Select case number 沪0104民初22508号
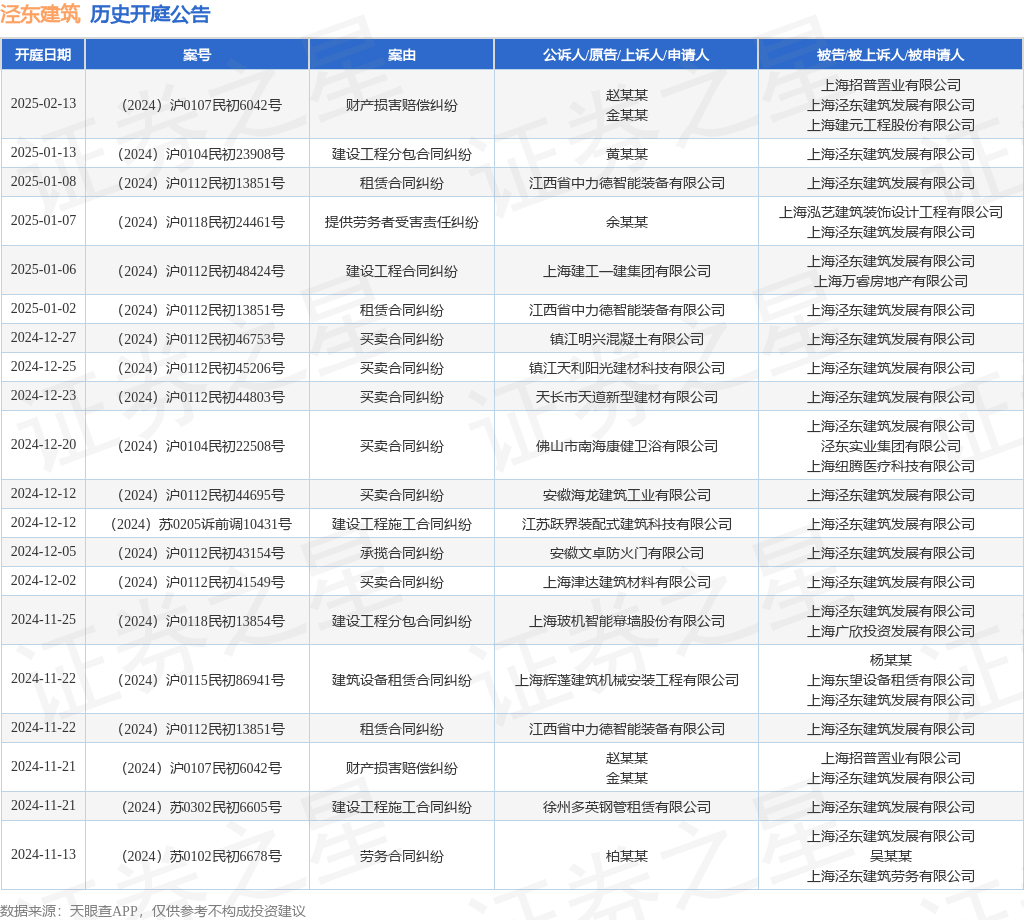 click(201, 446)
